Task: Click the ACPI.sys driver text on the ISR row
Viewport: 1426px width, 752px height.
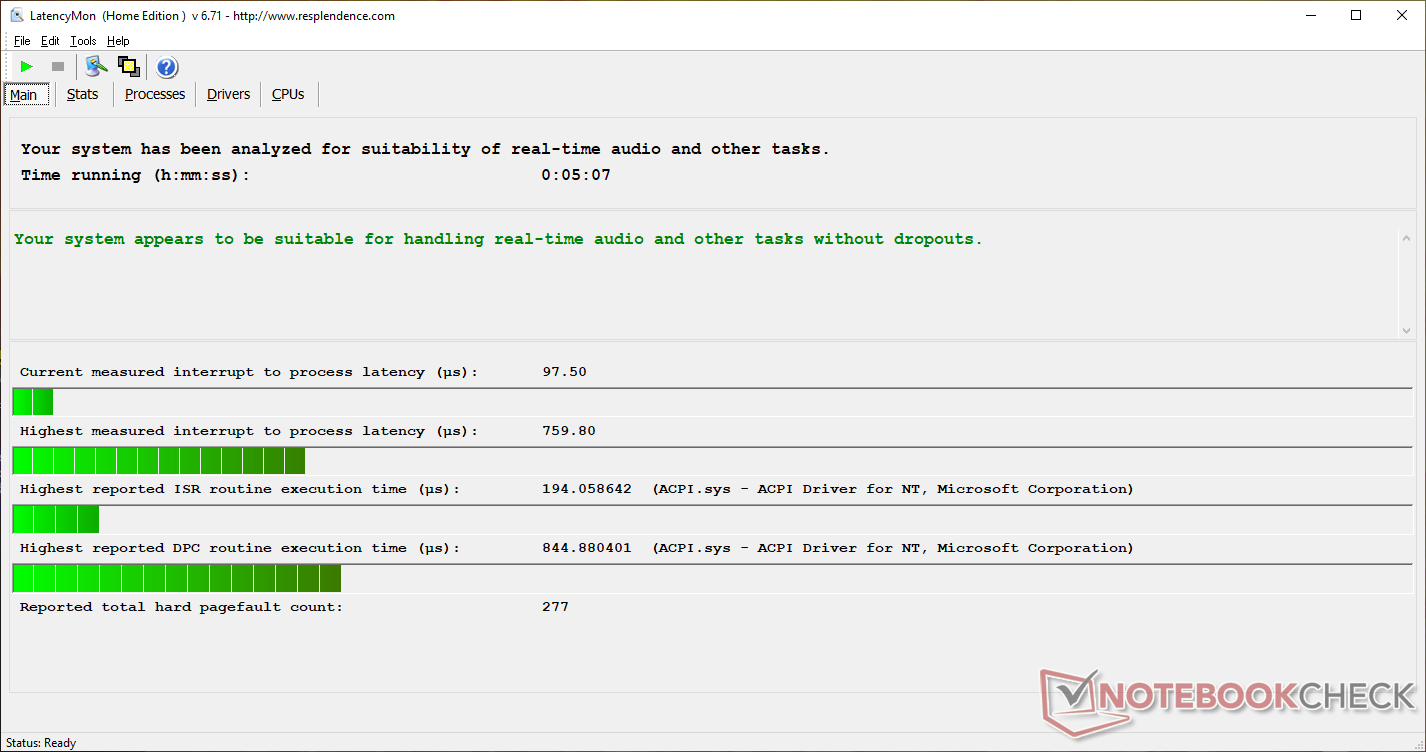Action: point(893,489)
